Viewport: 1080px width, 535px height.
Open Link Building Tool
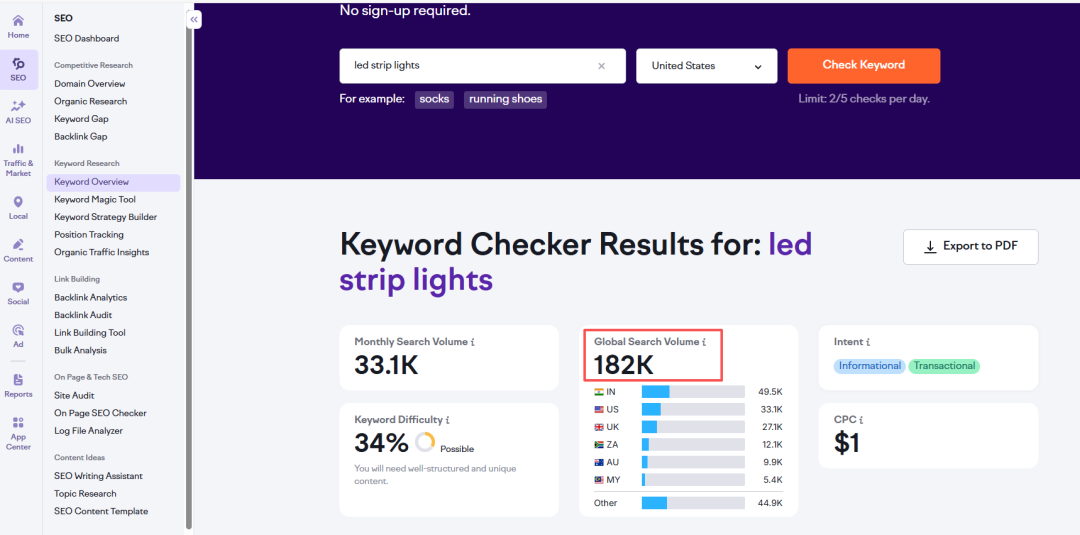click(x=90, y=333)
